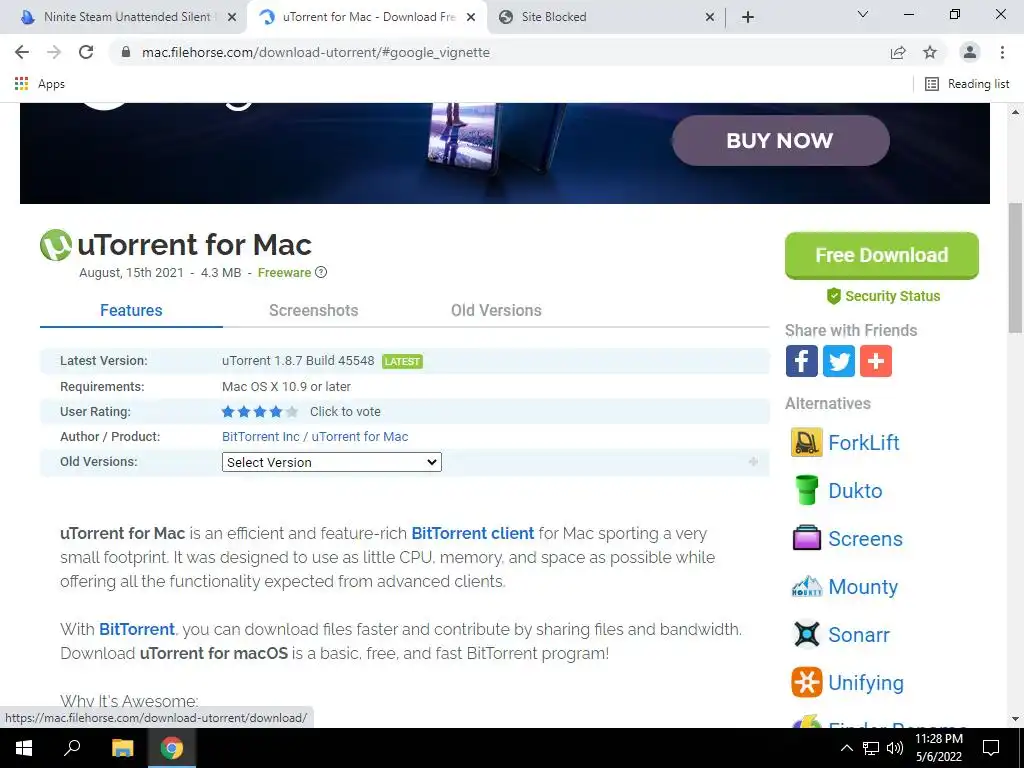Switch to the Screenshots tab
This screenshot has width=1024, height=768.
(x=313, y=310)
